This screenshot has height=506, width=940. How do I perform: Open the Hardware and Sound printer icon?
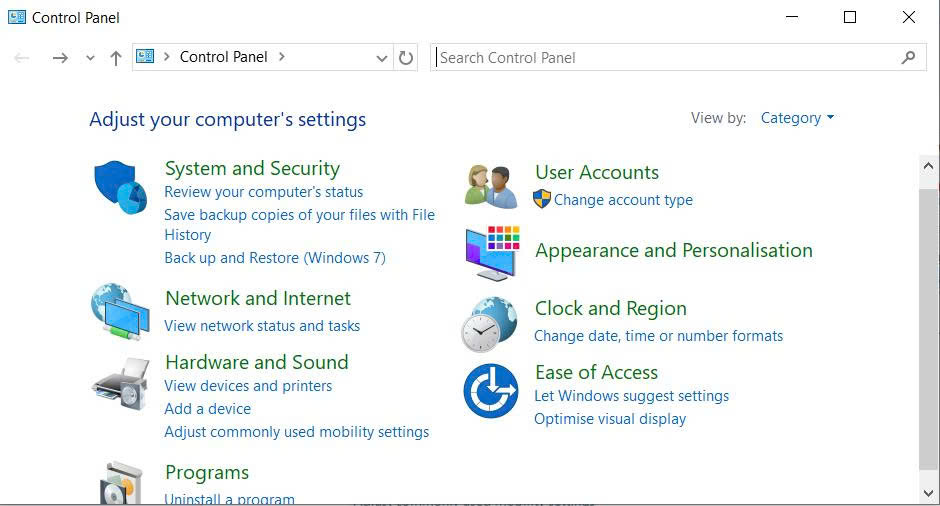click(x=121, y=384)
